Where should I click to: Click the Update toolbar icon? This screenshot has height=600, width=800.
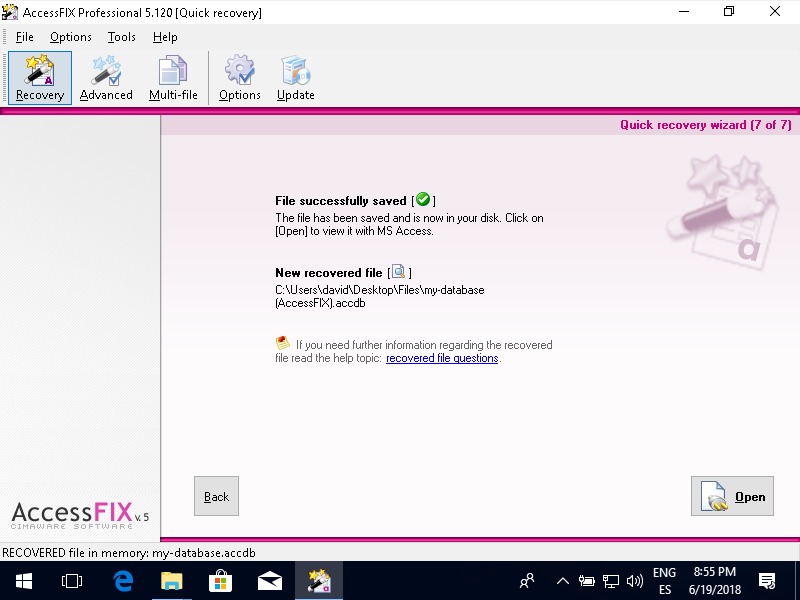point(295,78)
